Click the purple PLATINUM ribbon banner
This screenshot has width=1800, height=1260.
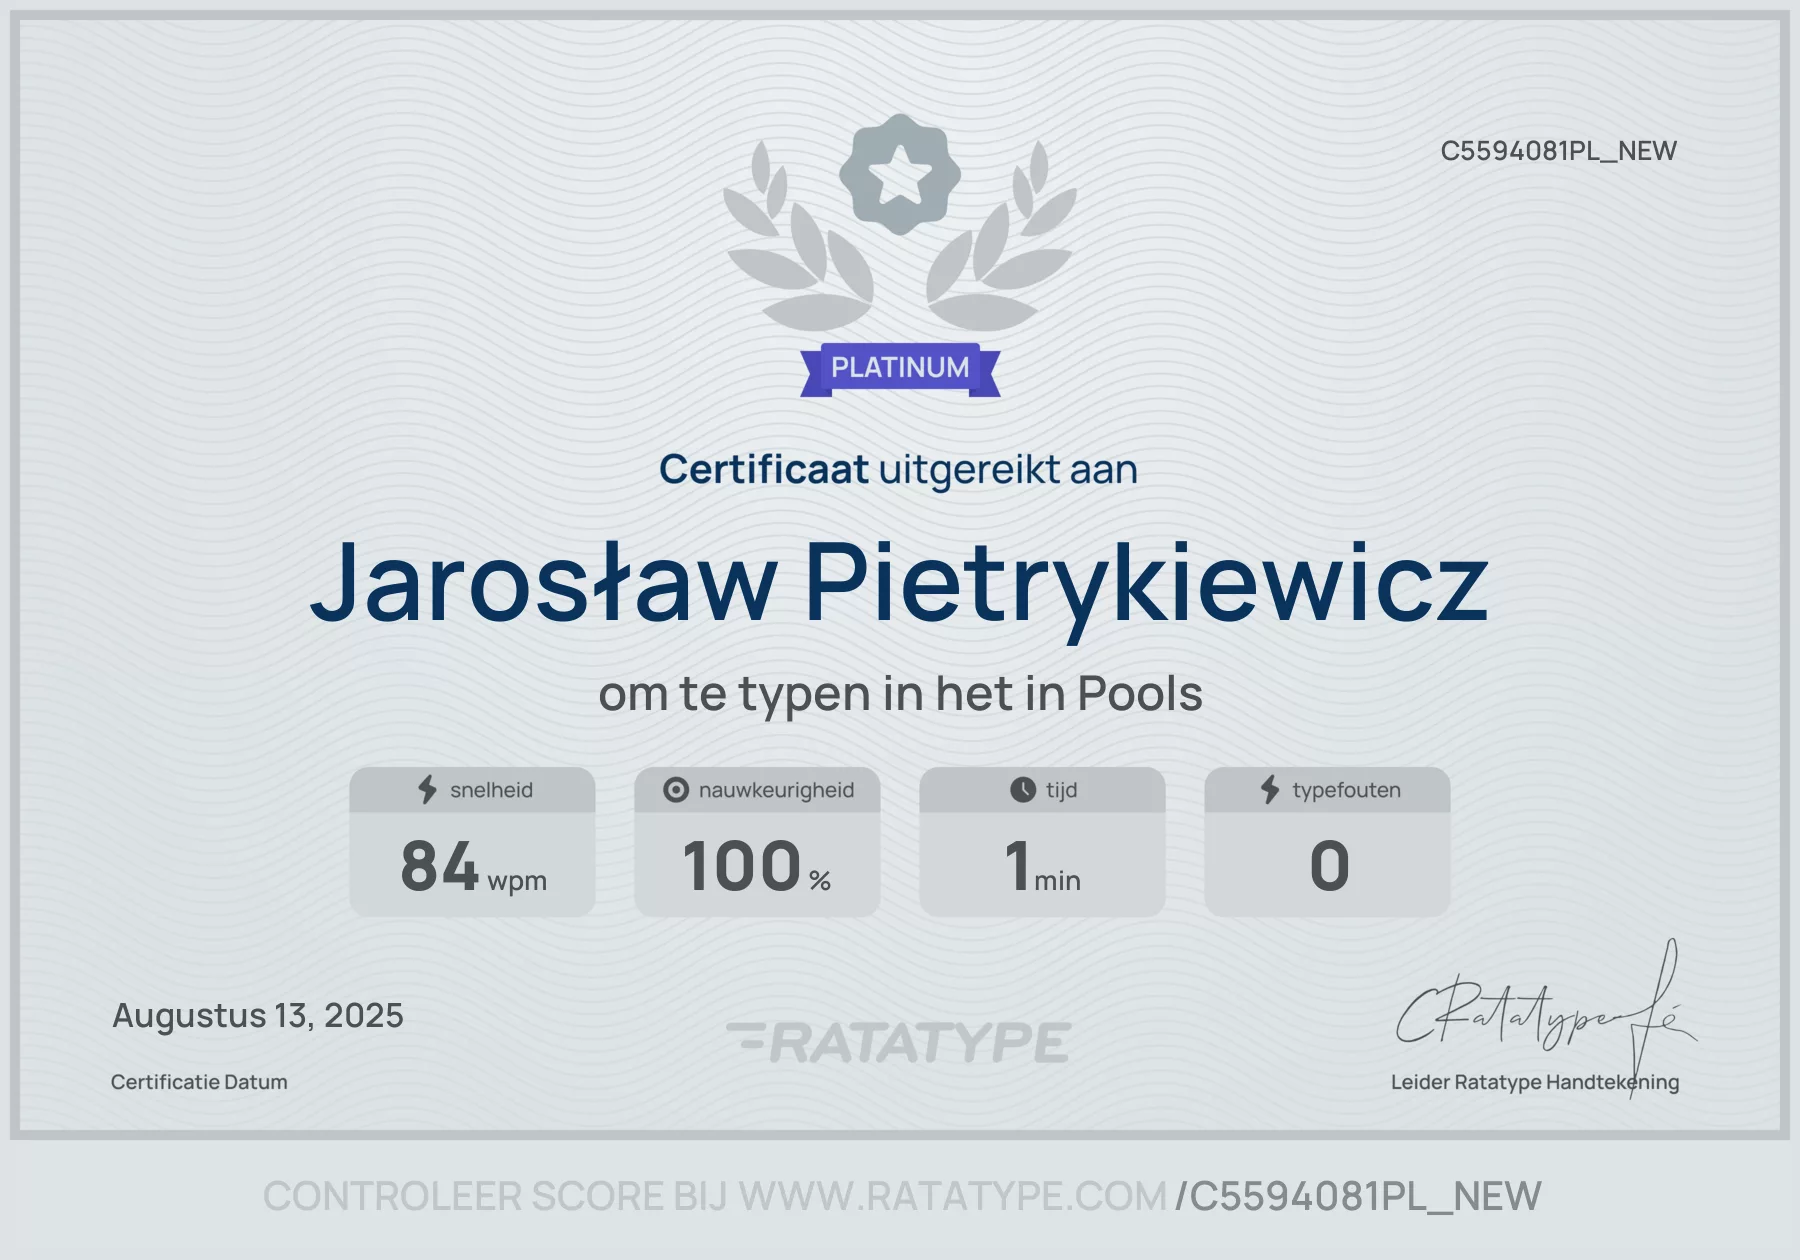[x=900, y=369]
